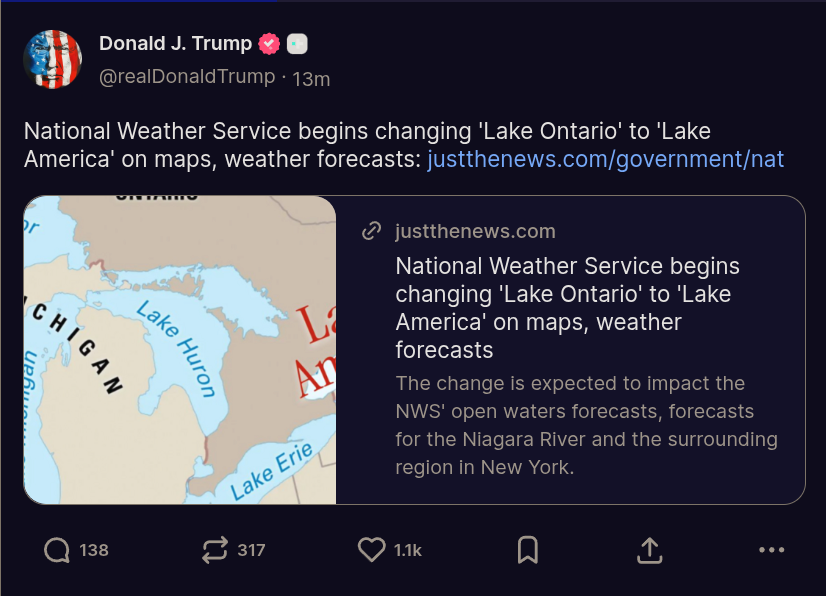Click the 13m post timestamp
The height and width of the screenshot is (596, 826).
pyautogui.click(x=311, y=79)
